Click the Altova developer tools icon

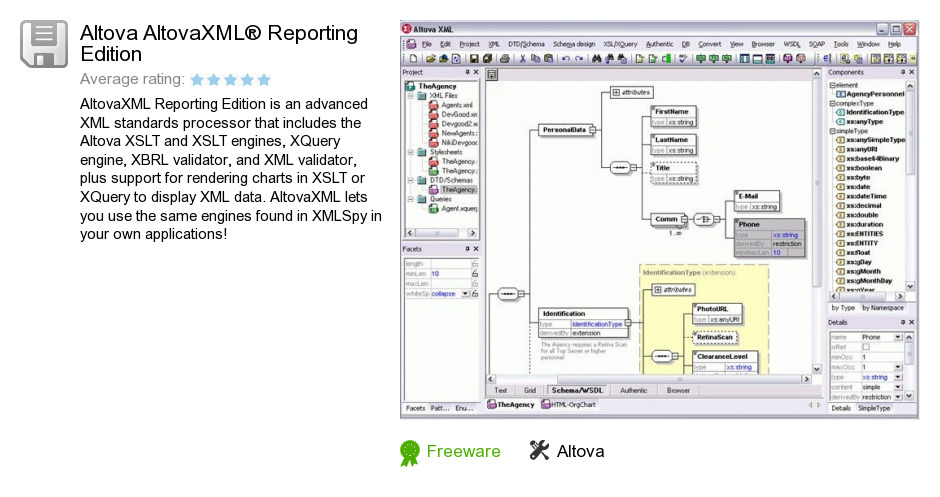pyautogui.click(x=539, y=451)
